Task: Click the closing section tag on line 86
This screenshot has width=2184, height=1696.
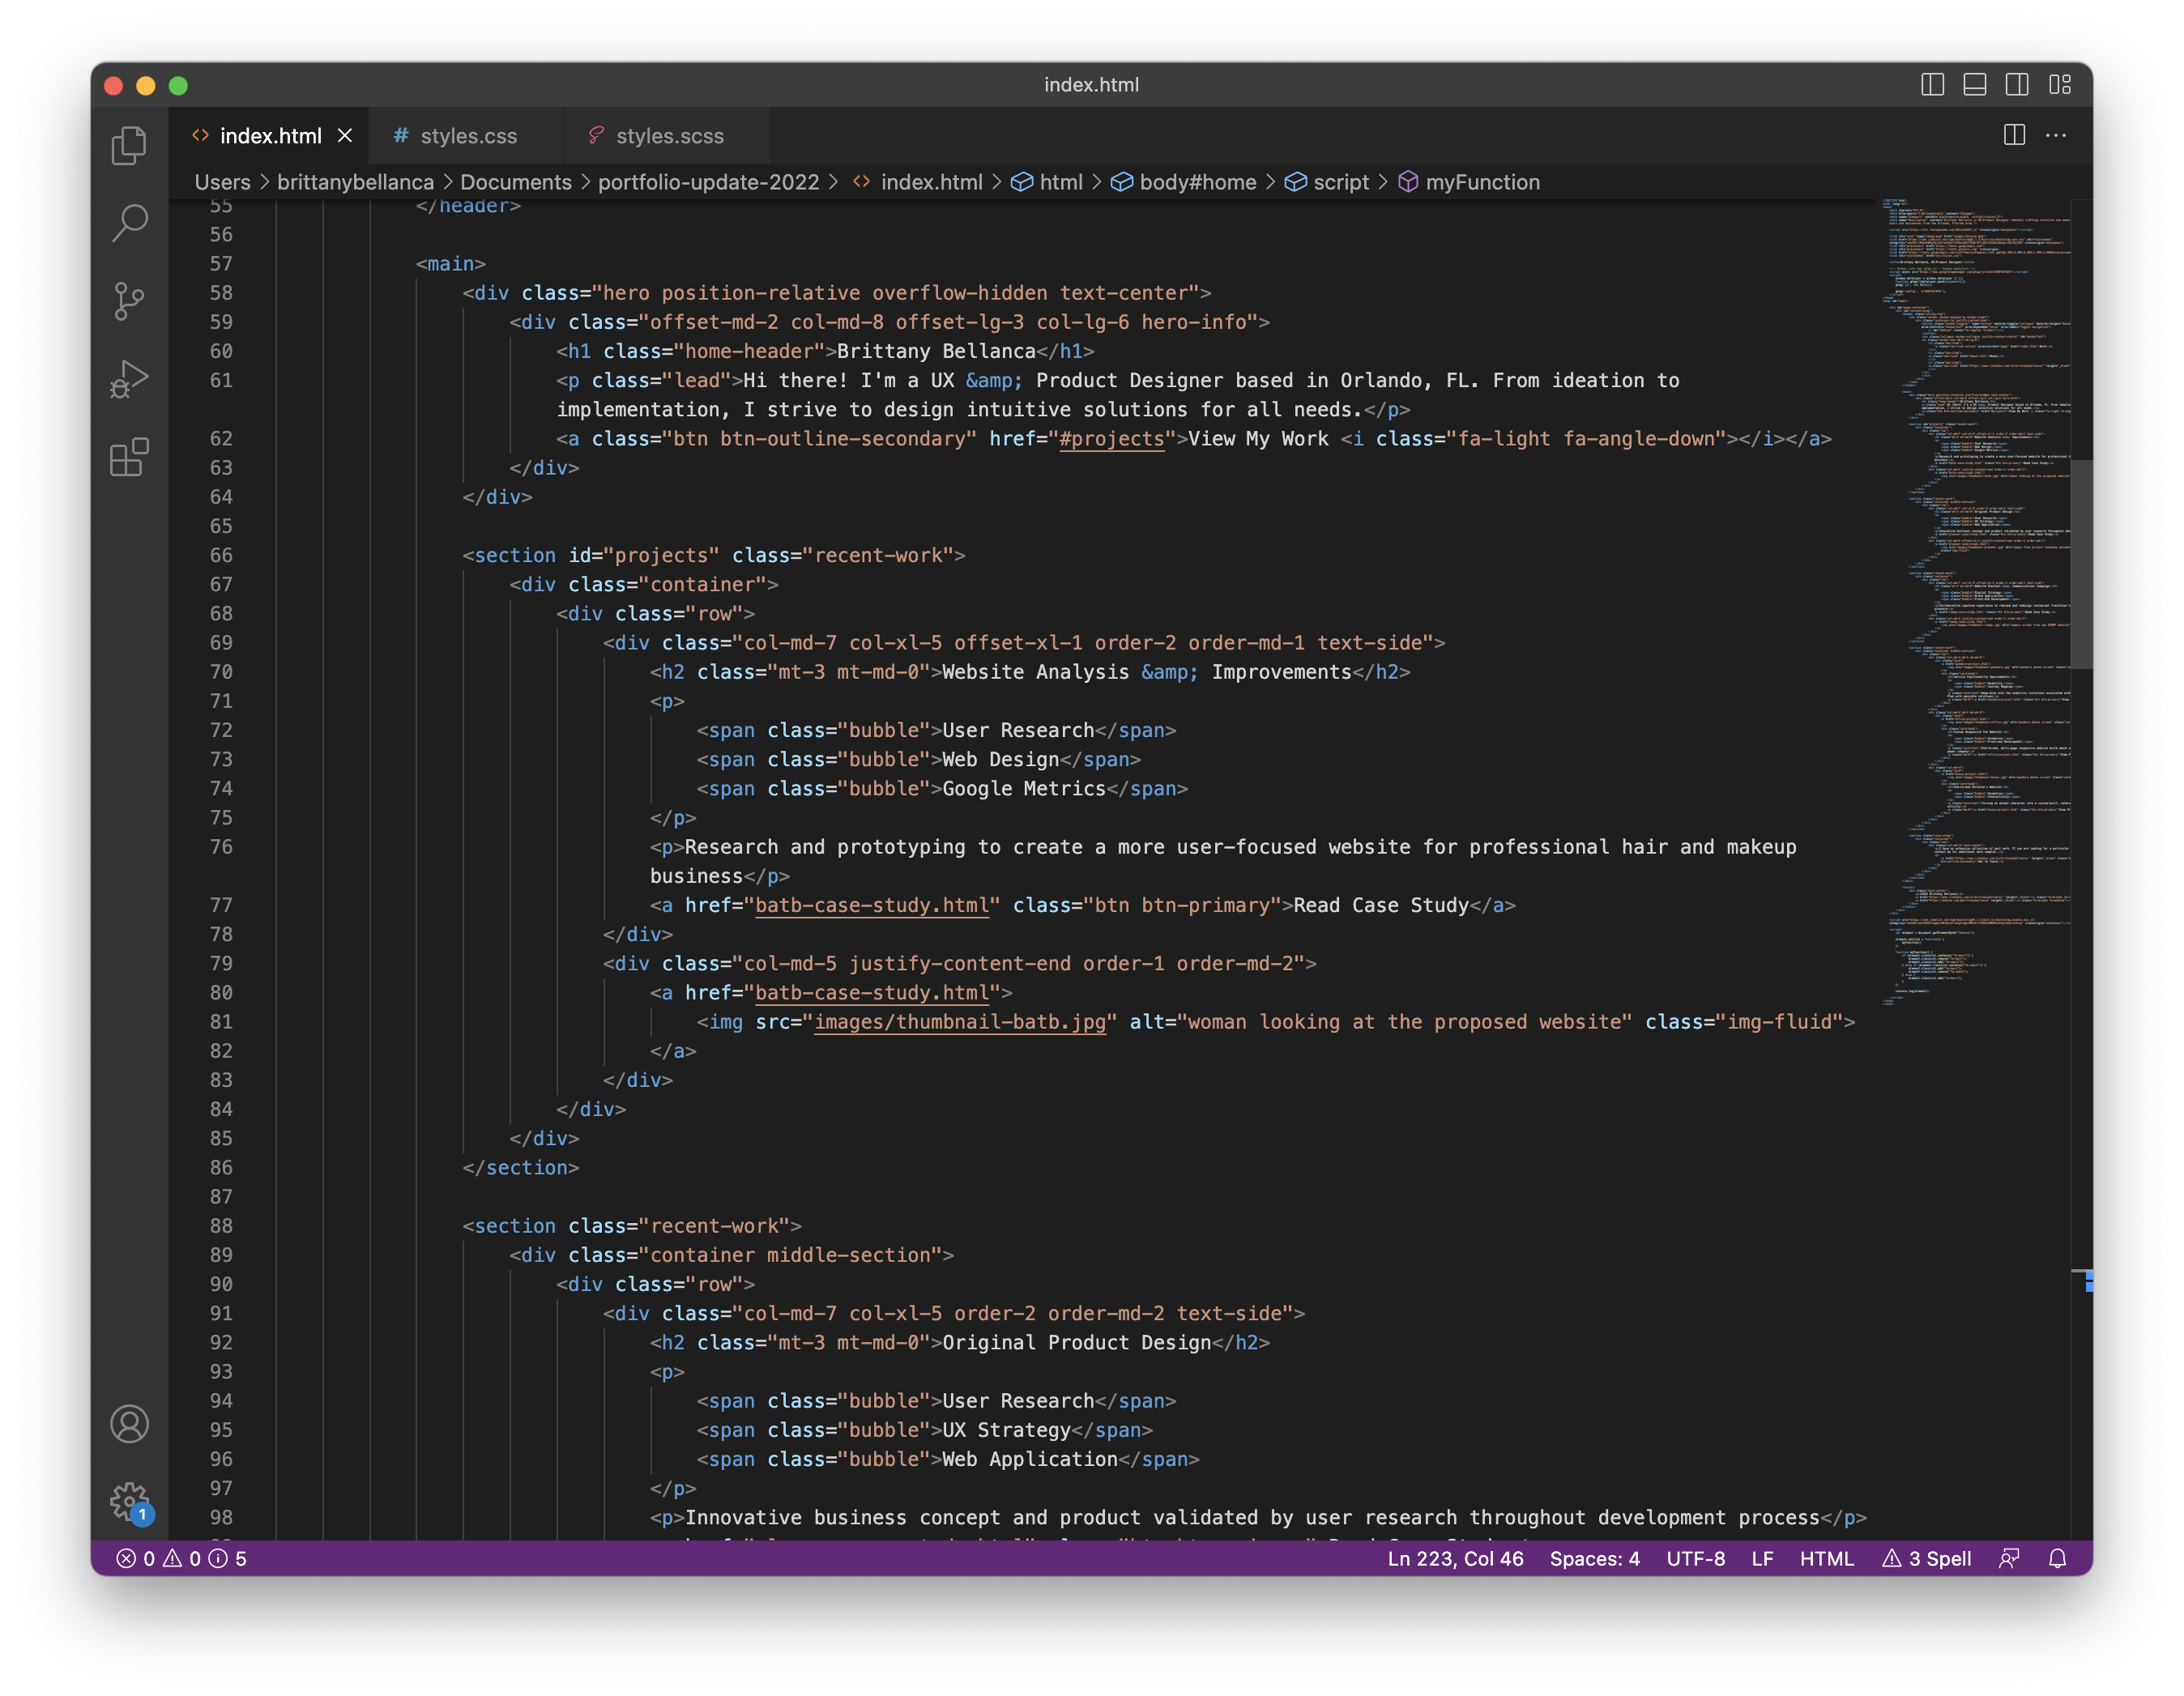Action: coord(521,1168)
